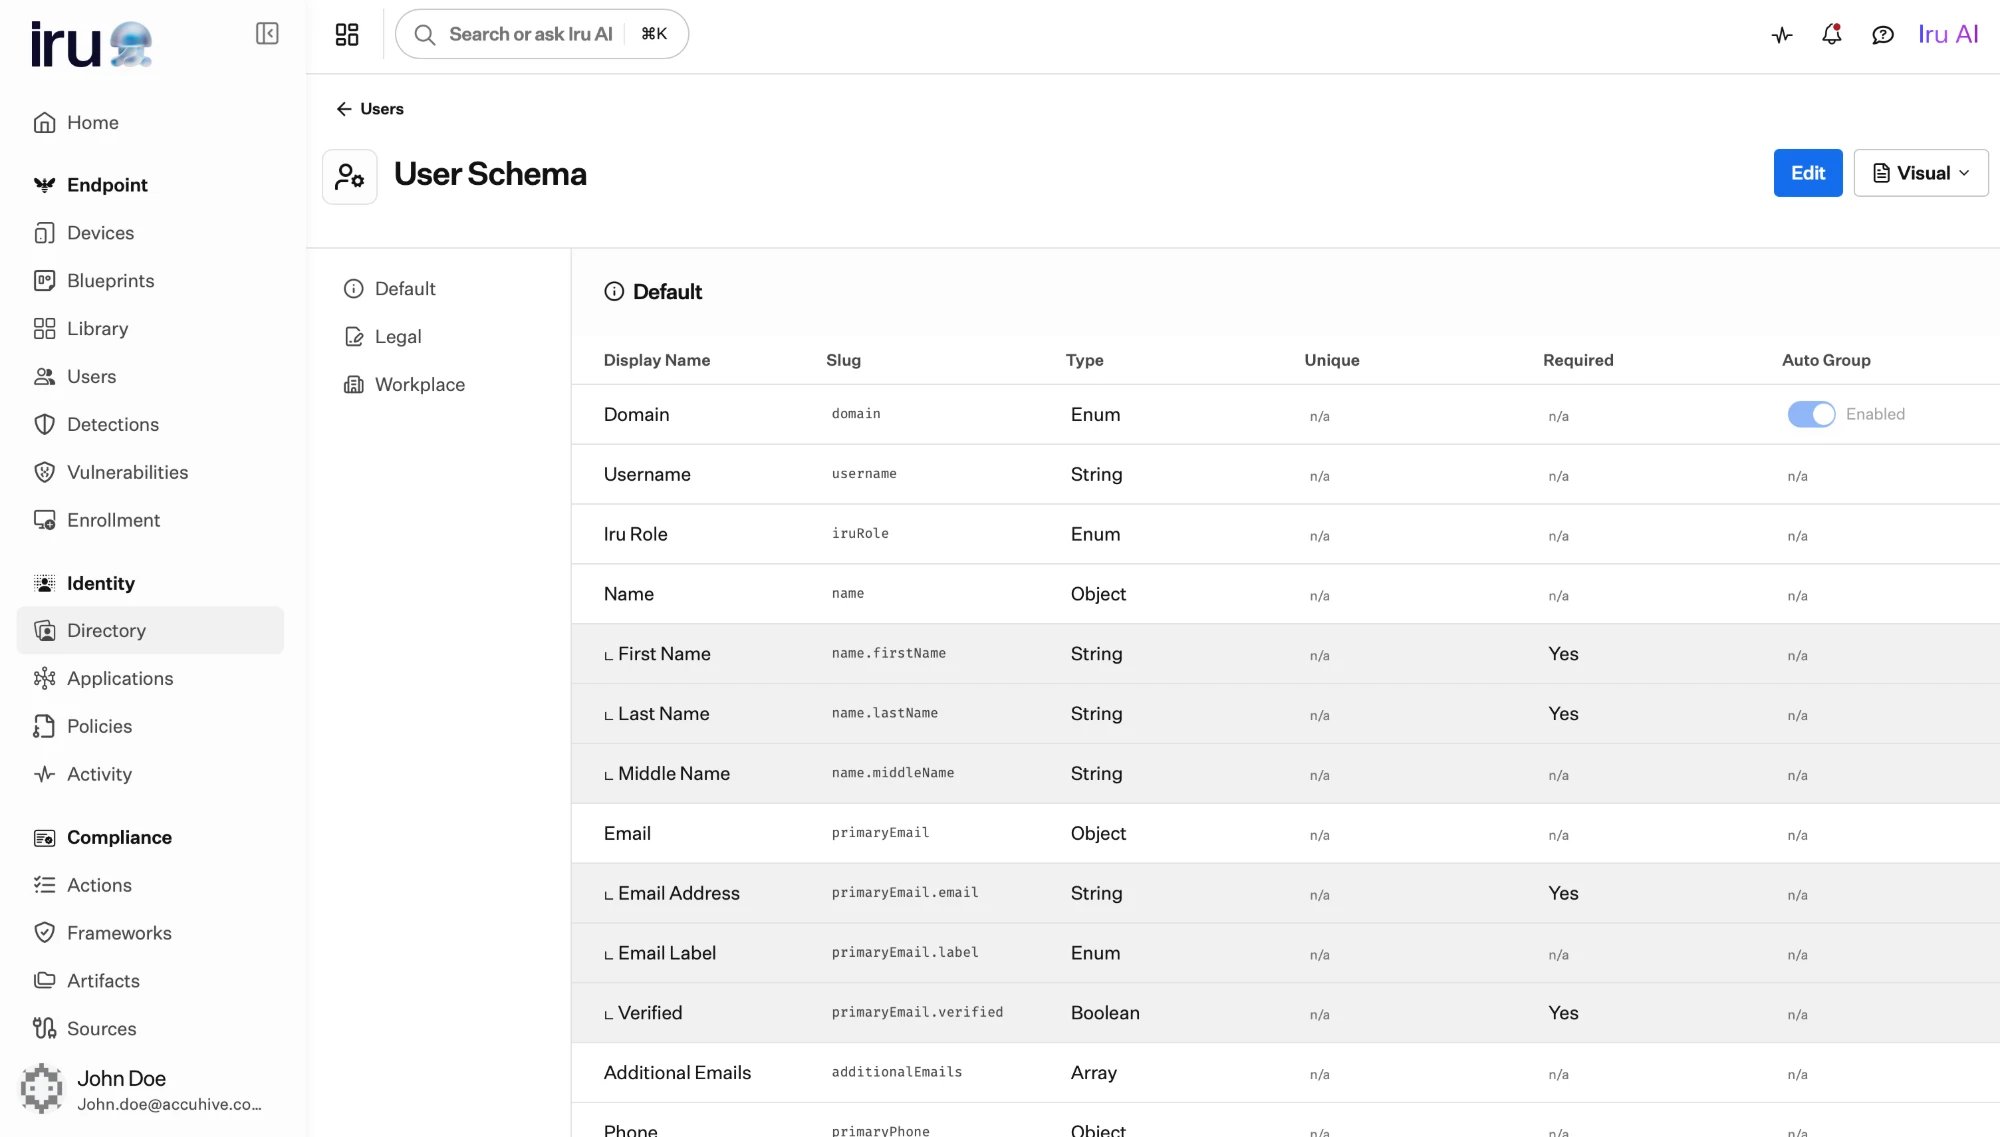Open the Devices label in sidebar
The image size is (2000, 1137).
100,233
